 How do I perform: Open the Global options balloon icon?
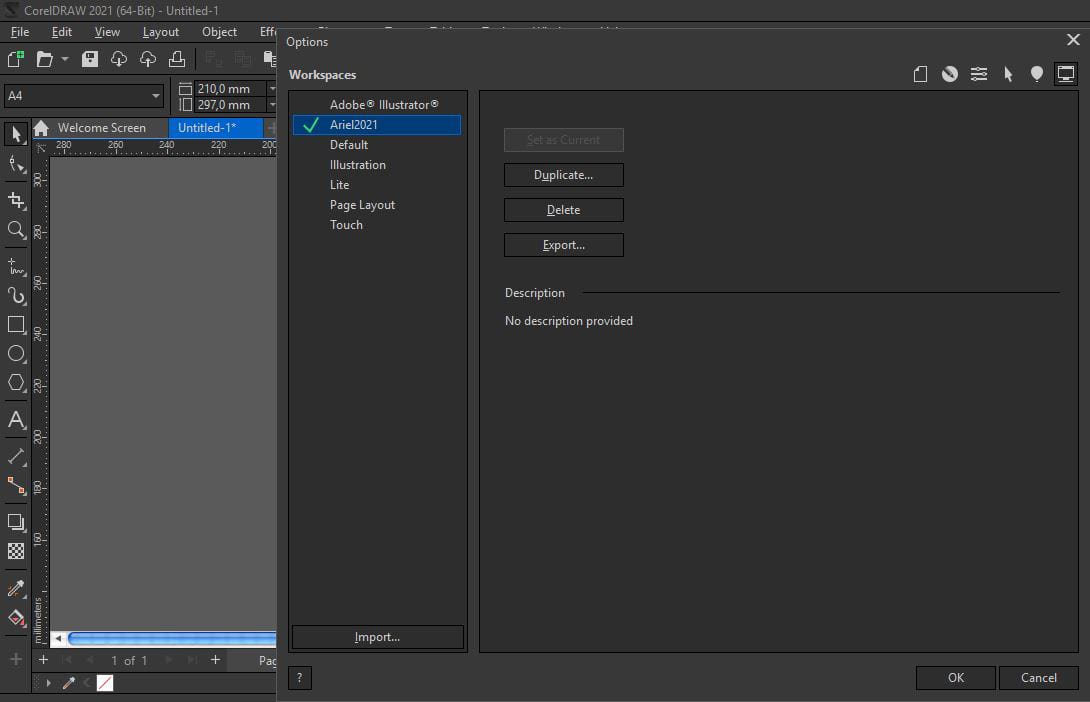pos(1036,74)
